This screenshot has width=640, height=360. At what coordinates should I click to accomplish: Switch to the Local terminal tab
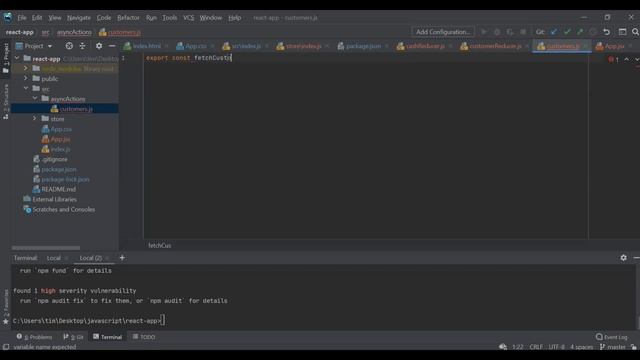pyautogui.click(x=53, y=258)
